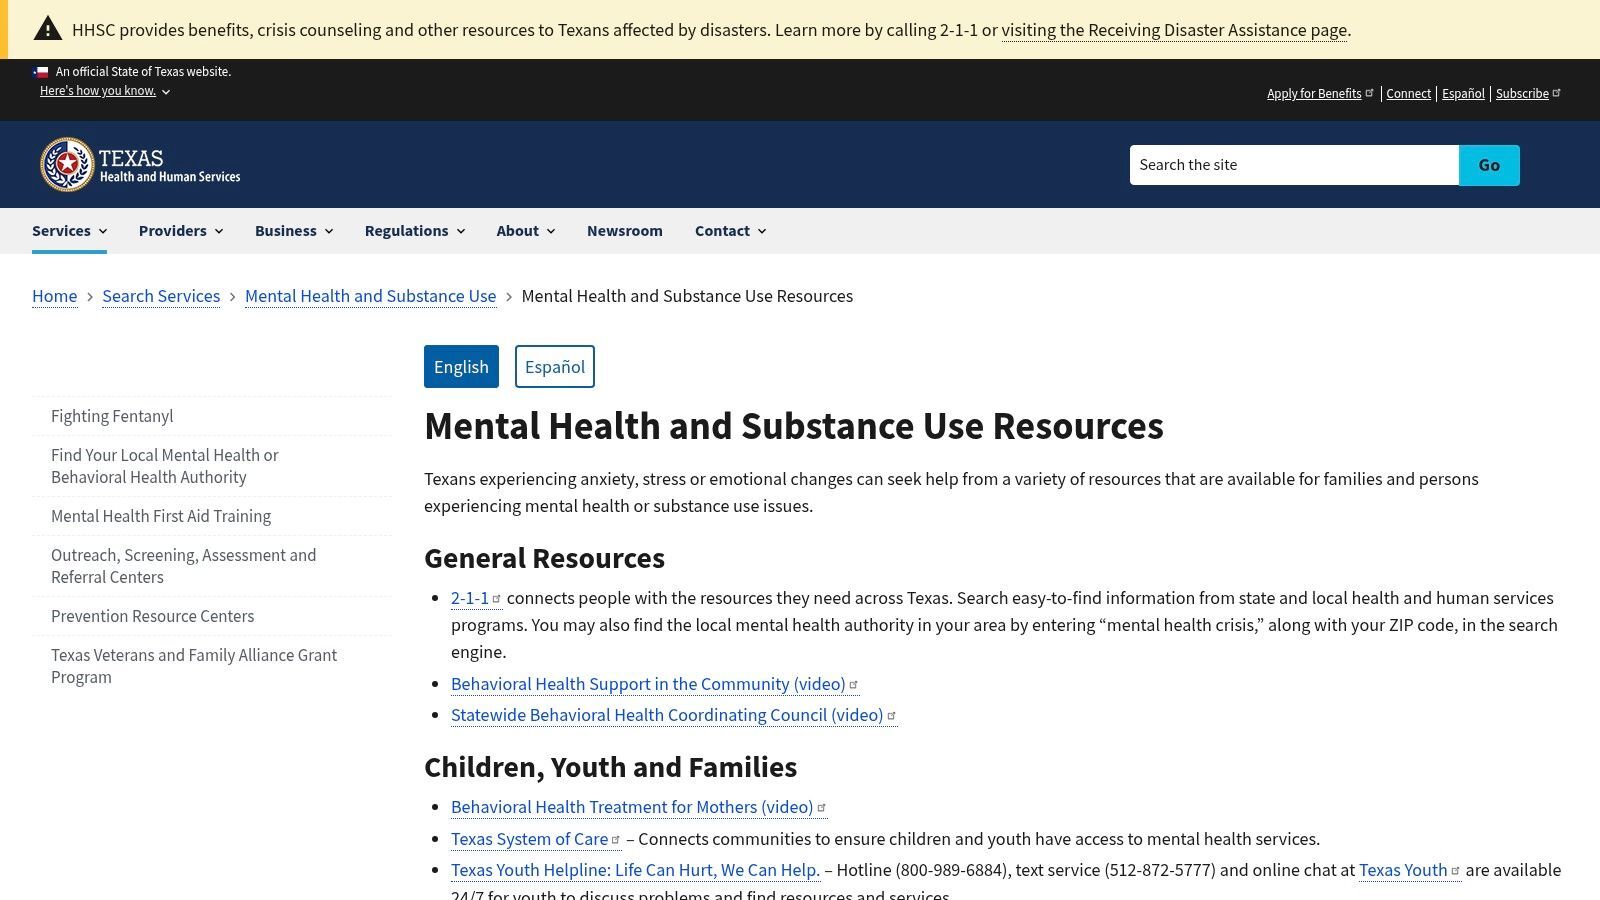Click the Search the site input field
The height and width of the screenshot is (900, 1600).
coord(1294,165)
